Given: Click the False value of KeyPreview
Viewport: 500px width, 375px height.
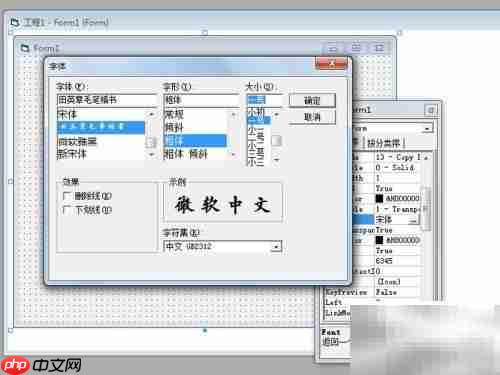Looking at the screenshot, I should (x=387, y=292).
